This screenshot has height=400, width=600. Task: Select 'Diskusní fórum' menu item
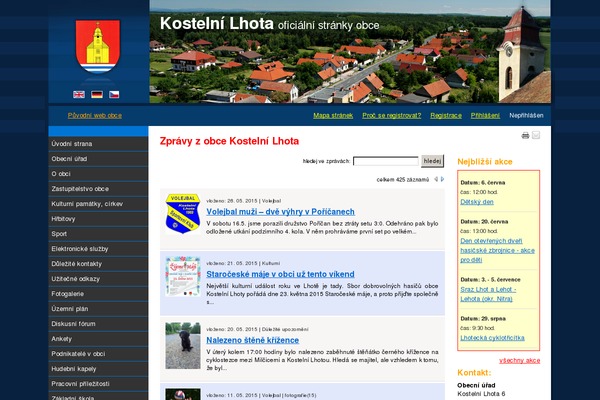pyautogui.click(x=98, y=324)
